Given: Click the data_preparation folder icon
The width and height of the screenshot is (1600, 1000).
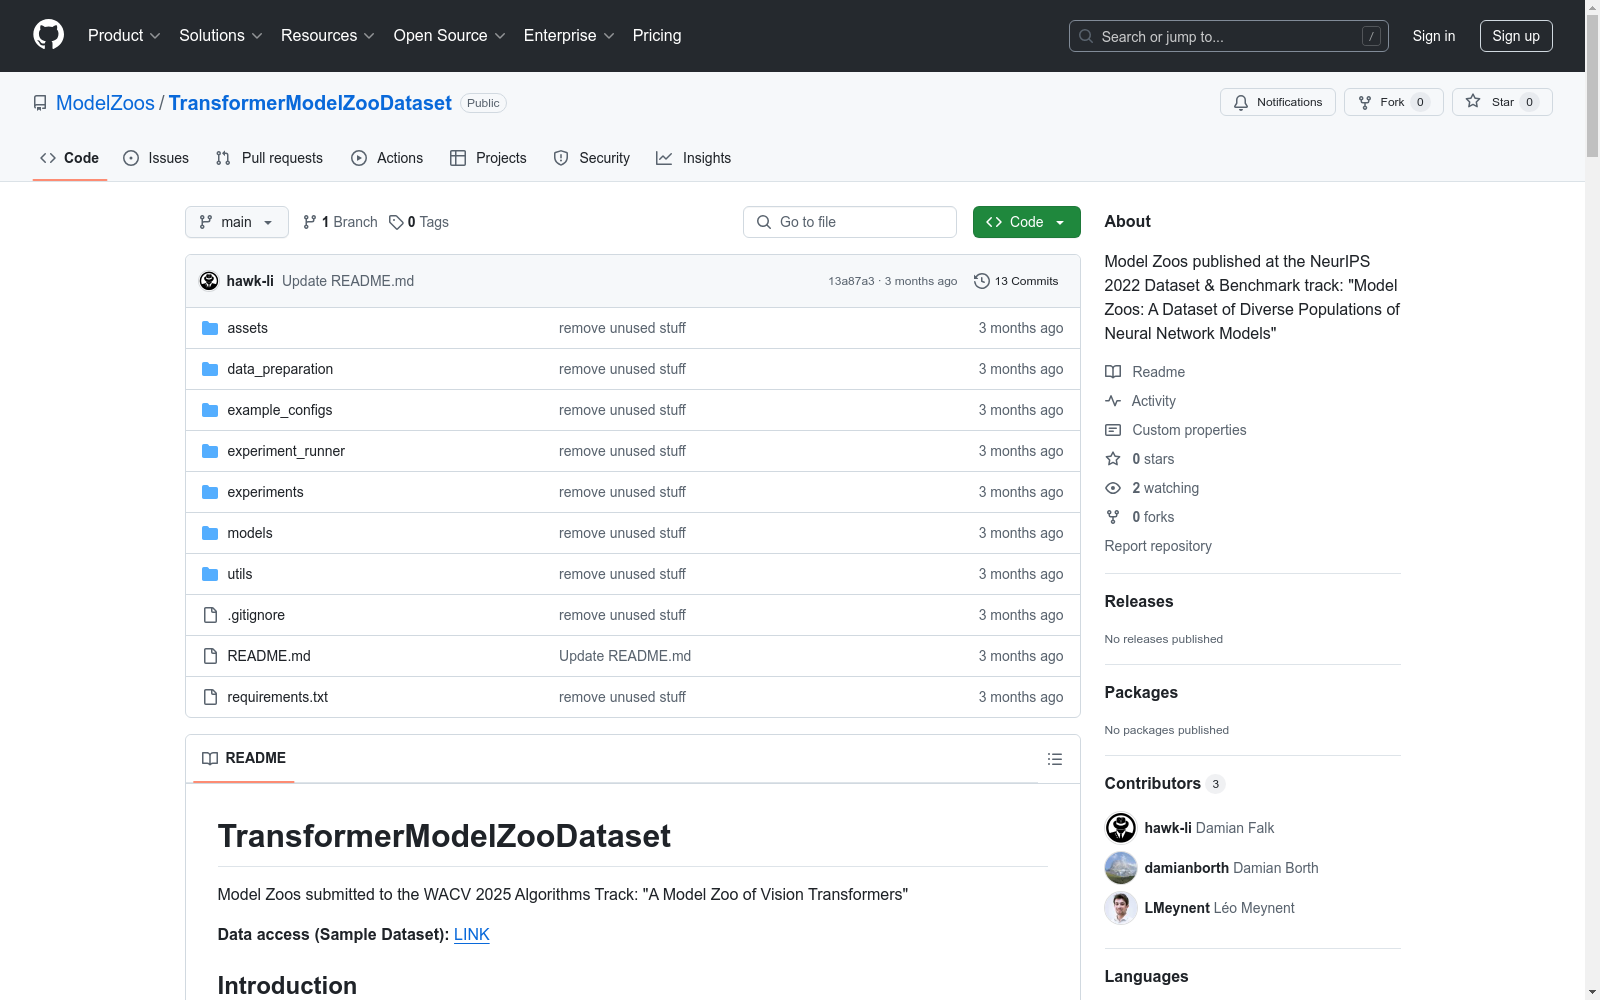Looking at the screenshot, I should (x=210, y=369).
